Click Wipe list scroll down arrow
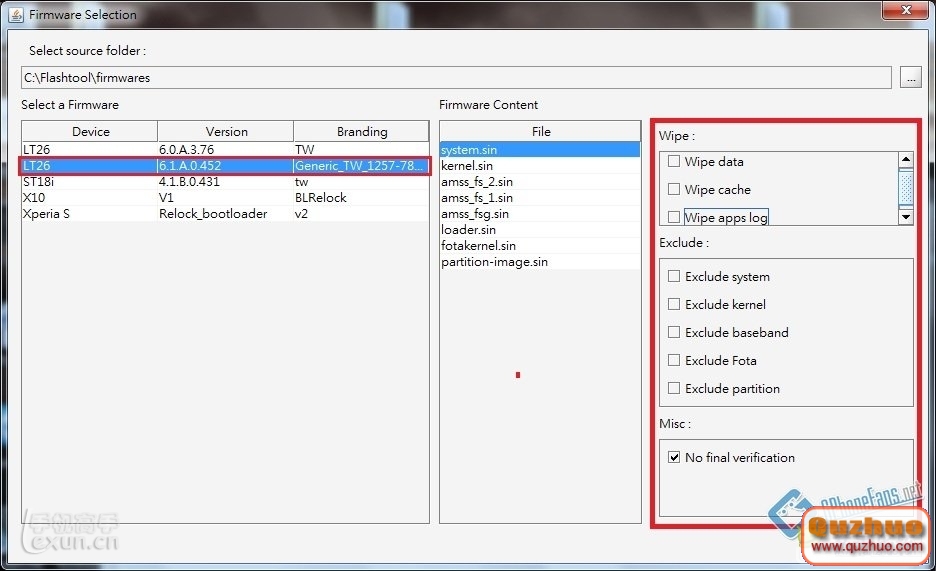The image size is (936, 571). (x=906, y=217)
